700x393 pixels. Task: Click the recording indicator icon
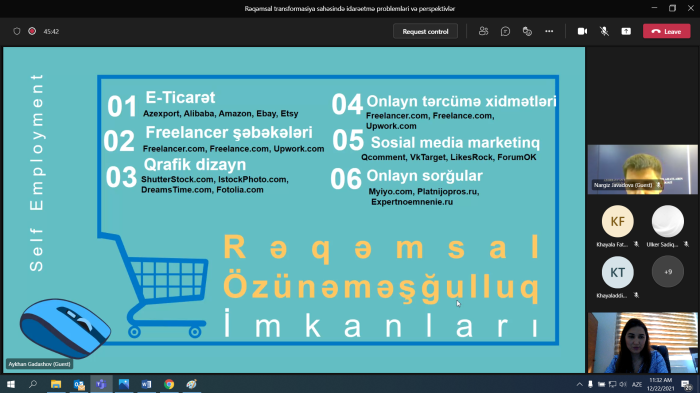click(32, 31)
